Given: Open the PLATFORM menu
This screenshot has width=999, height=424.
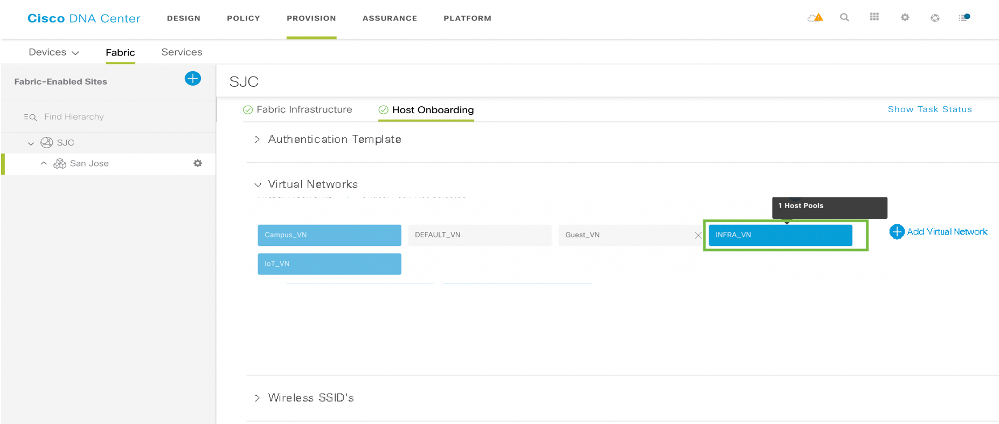Looking at the screenshot, I should tap(468, 18).
